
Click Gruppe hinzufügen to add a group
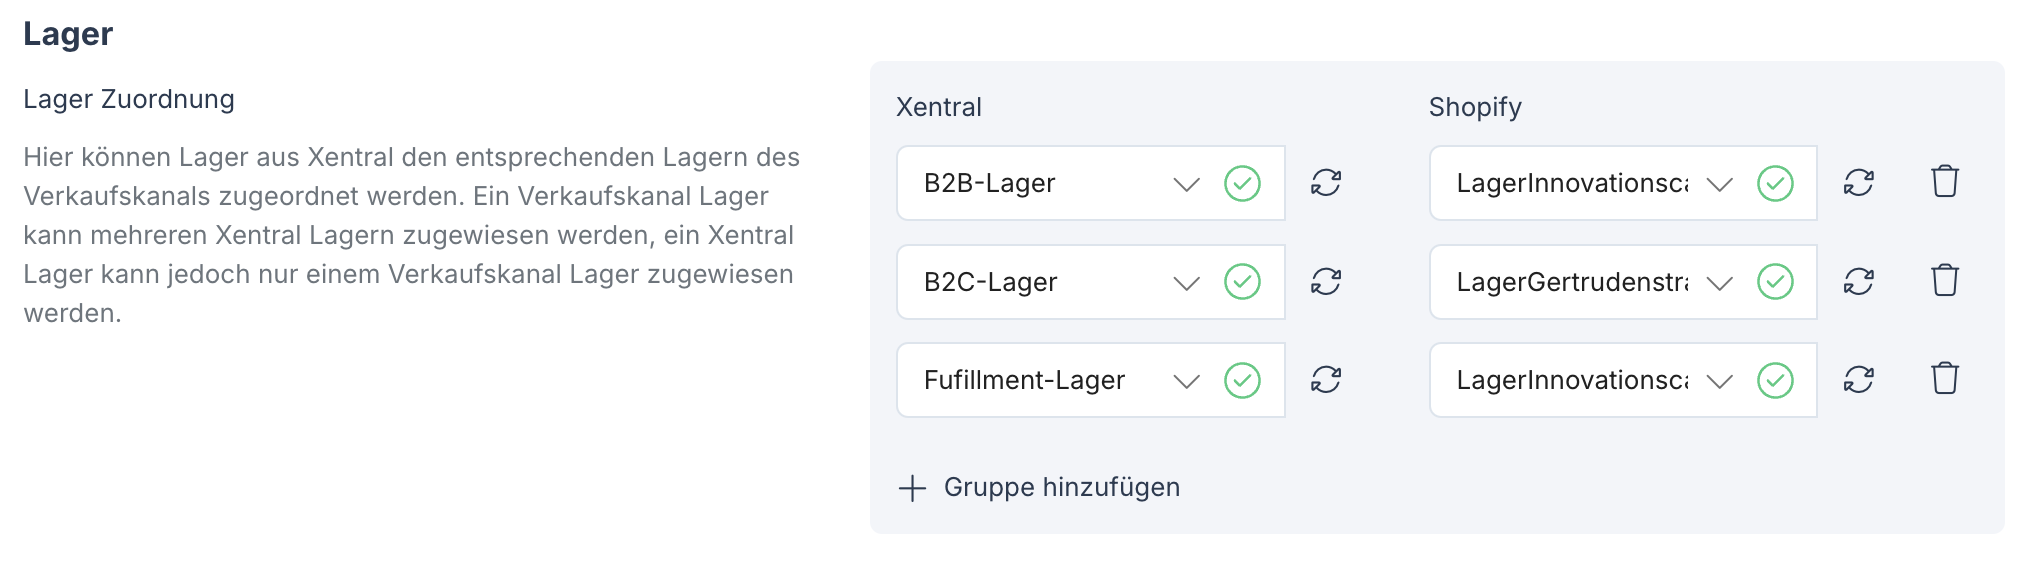(1061, 487)
